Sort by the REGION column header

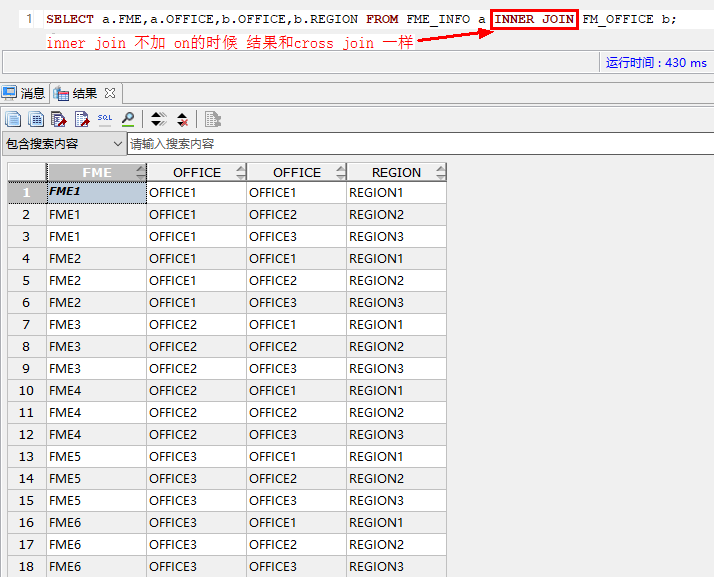[x=397, y=173]
